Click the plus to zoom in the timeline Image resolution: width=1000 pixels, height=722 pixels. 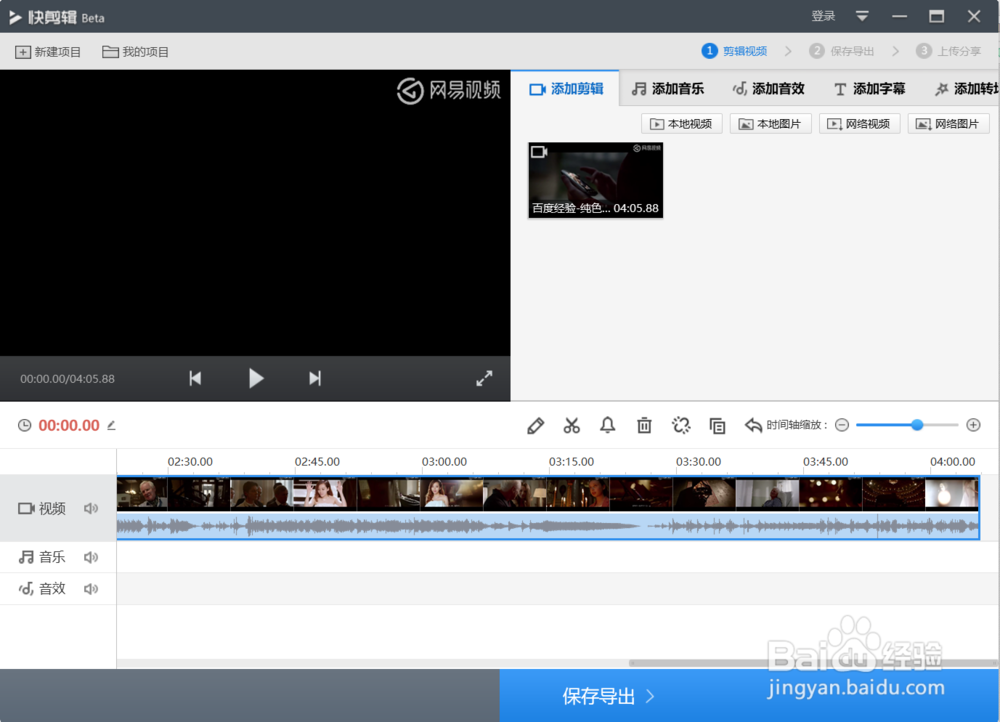pos(973,424)
